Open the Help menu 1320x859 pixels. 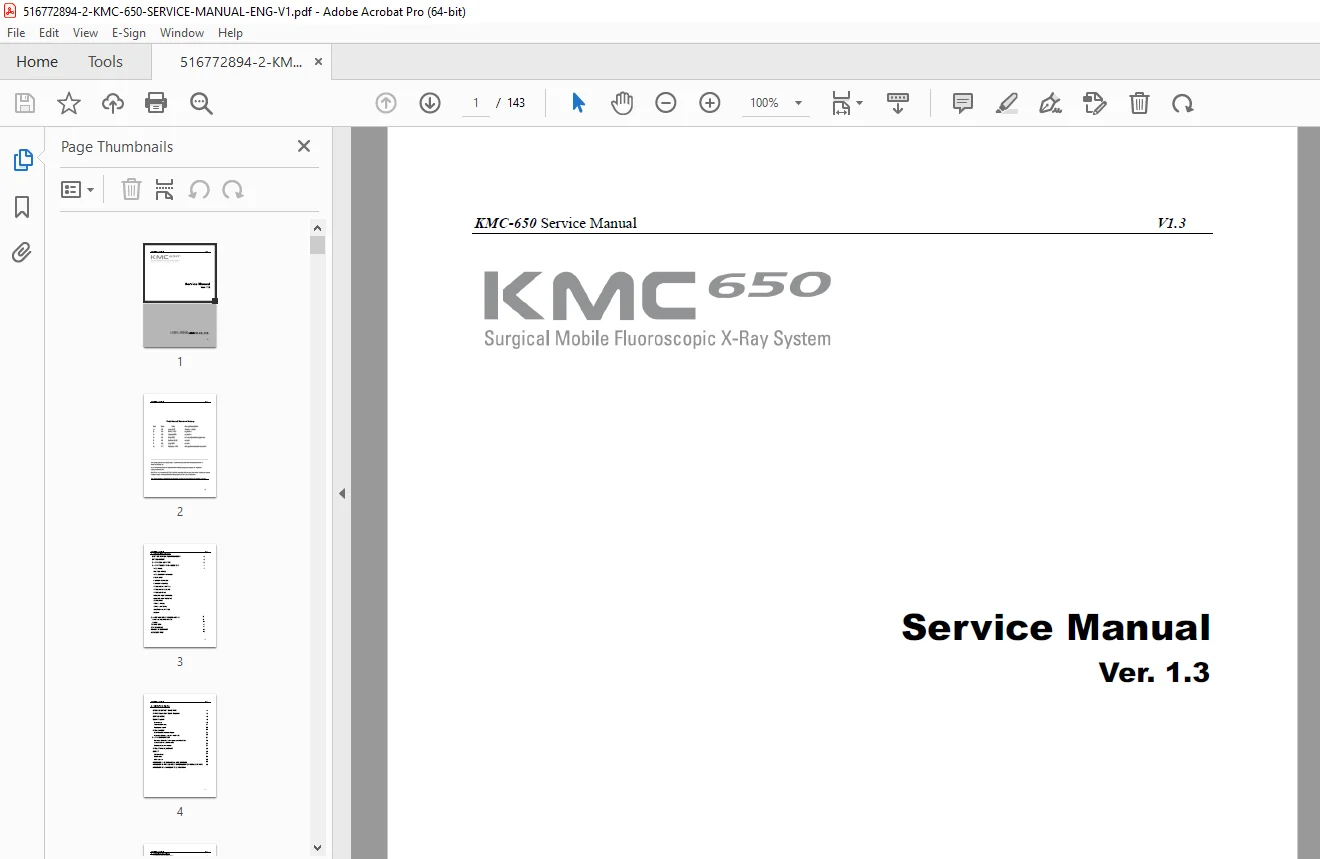point(230,33)
